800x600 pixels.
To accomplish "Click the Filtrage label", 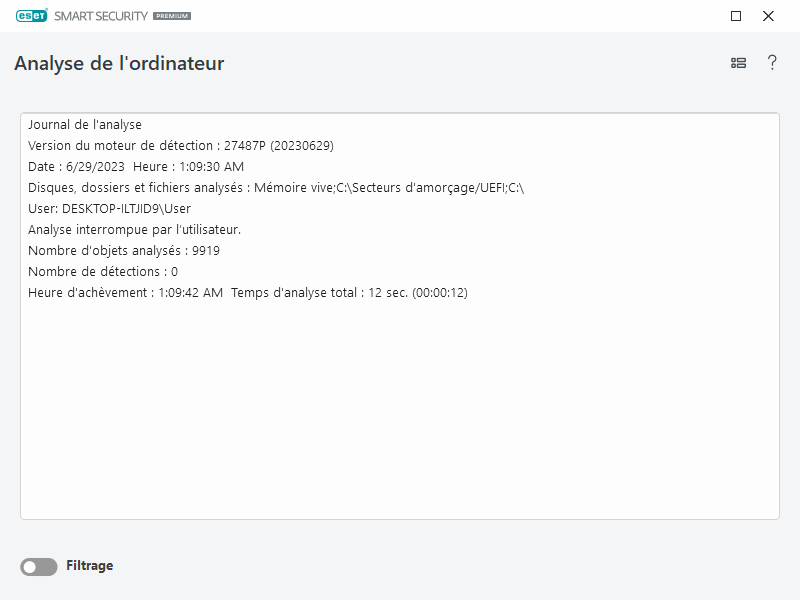I will 90,565.
